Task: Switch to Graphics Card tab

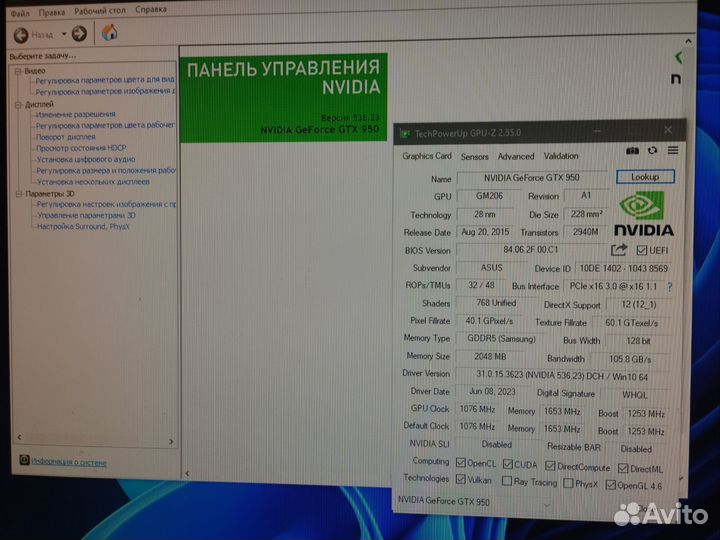Action: point(427,156)
